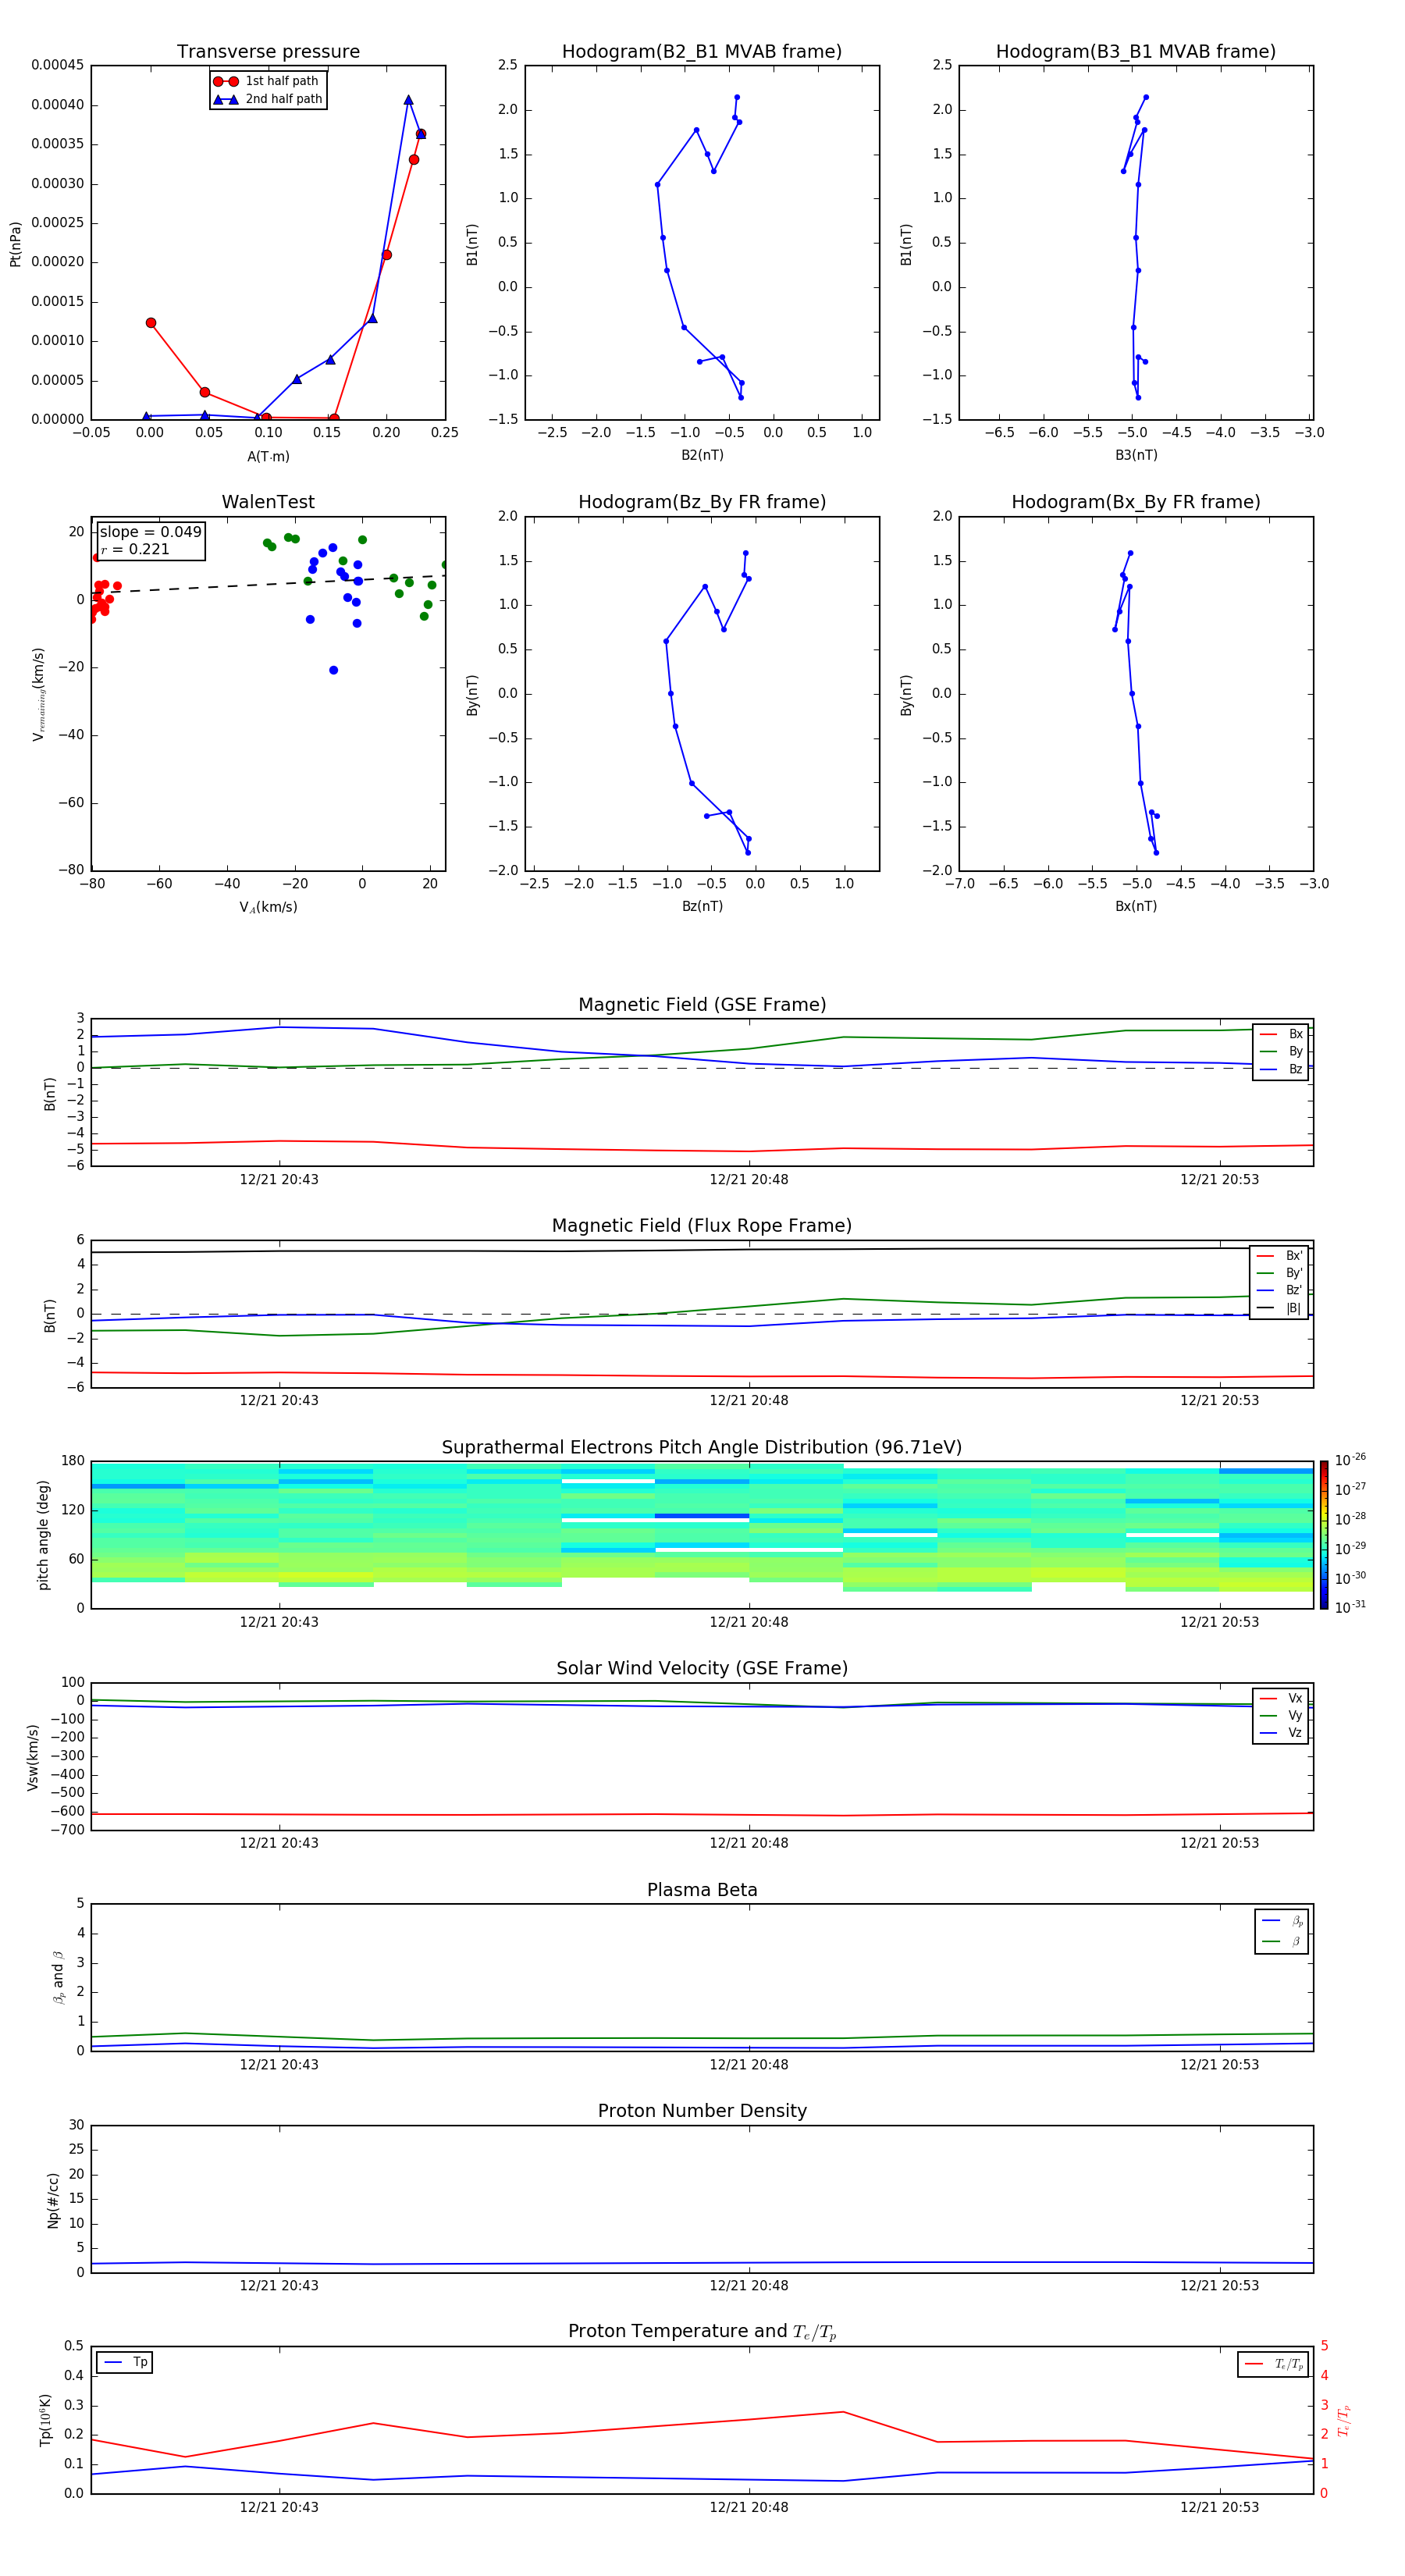This screenshot has height=2576, width=1405.
Task: Click By legend entry in GSE magnetic field plot
Action: [1281, 1051]
